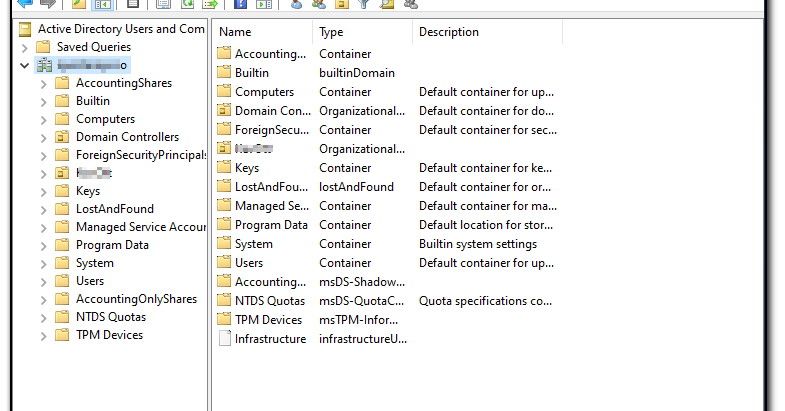Collapse the domain node in tree
785x411 pixels.
click(x=25, y=66)
